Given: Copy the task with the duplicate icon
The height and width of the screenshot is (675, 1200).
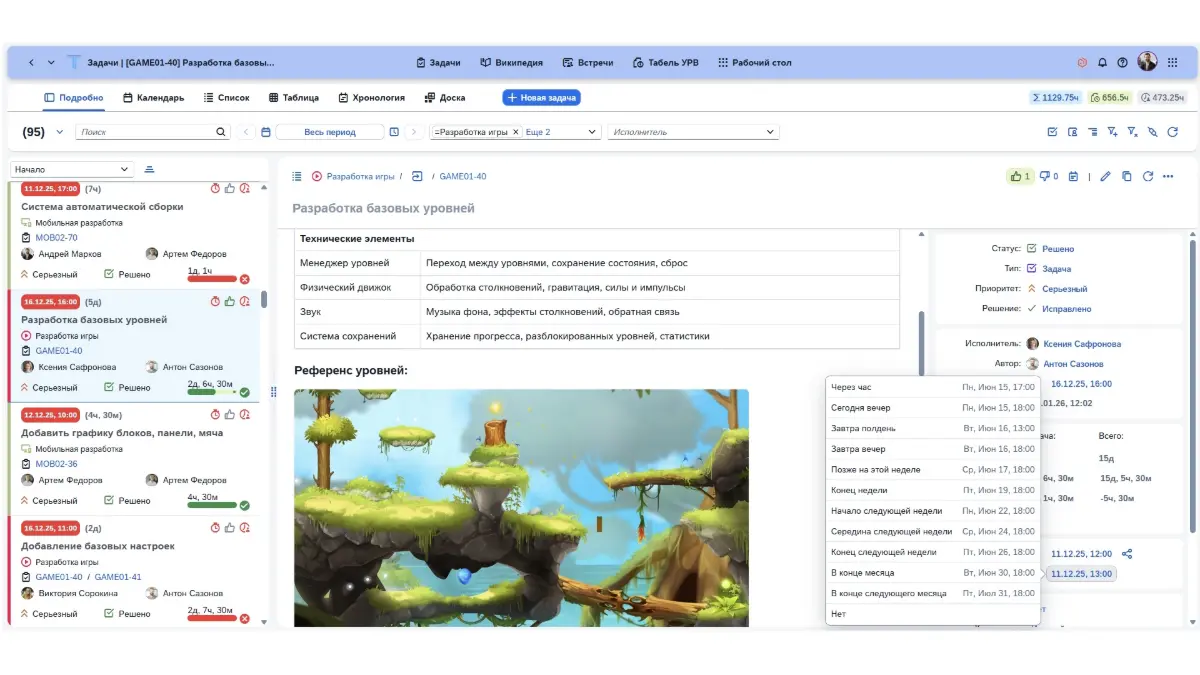Looking at the screenshot, I should tap(1126, 176).
